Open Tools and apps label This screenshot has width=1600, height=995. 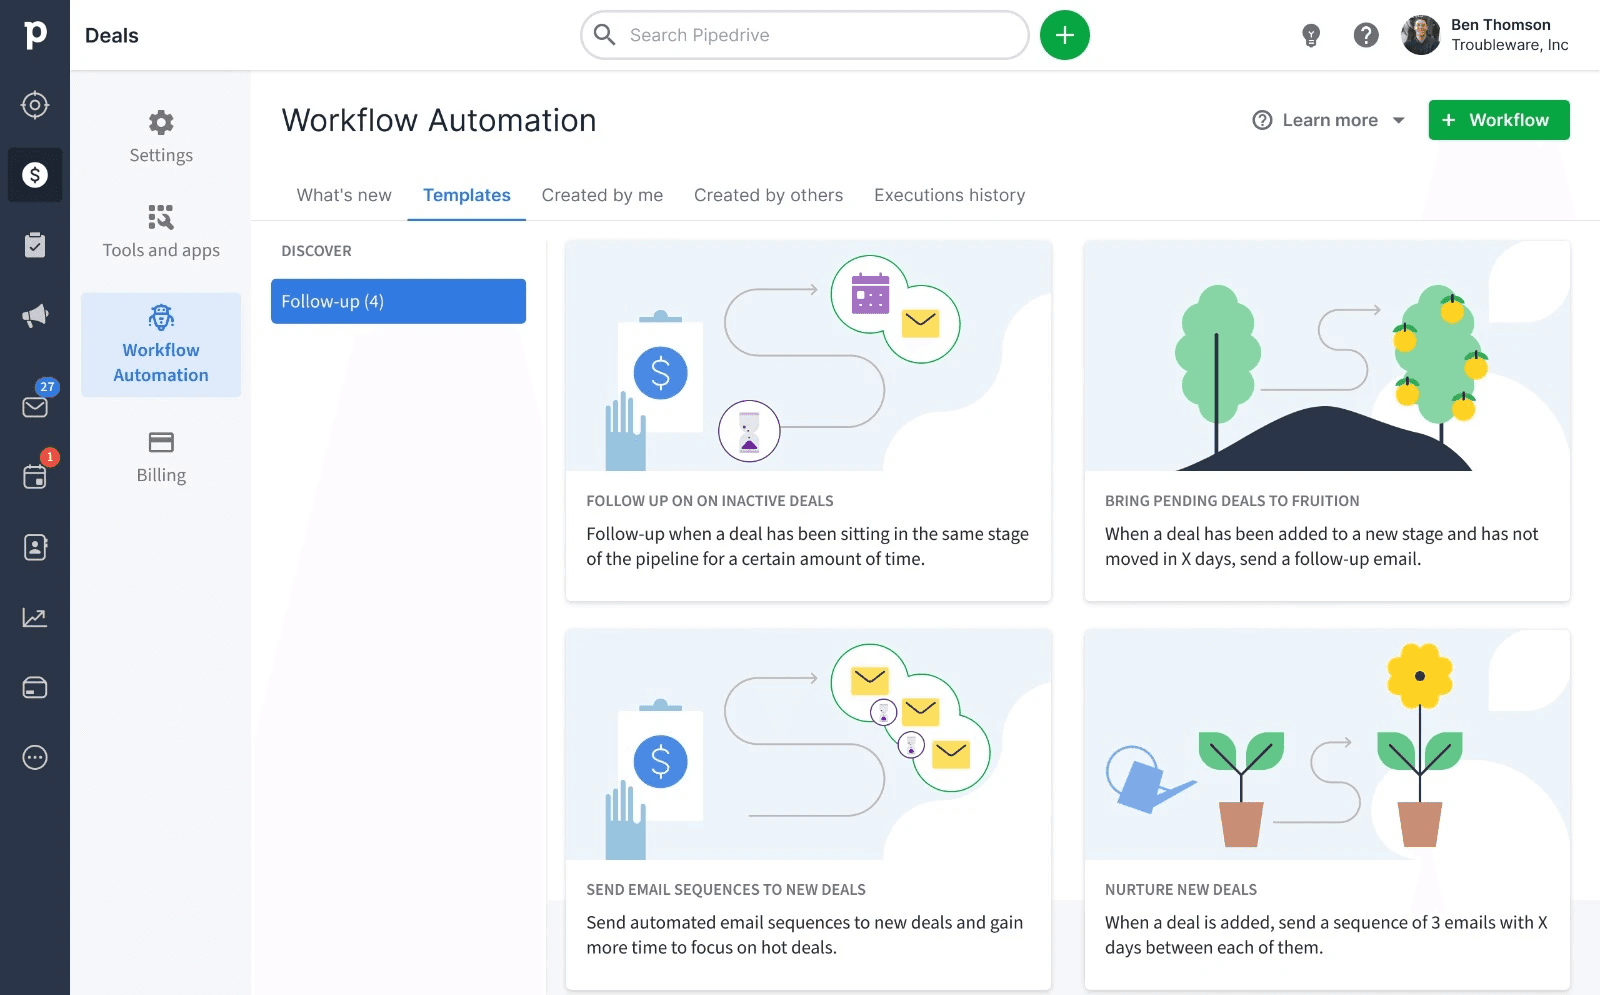tap(161, 250)
